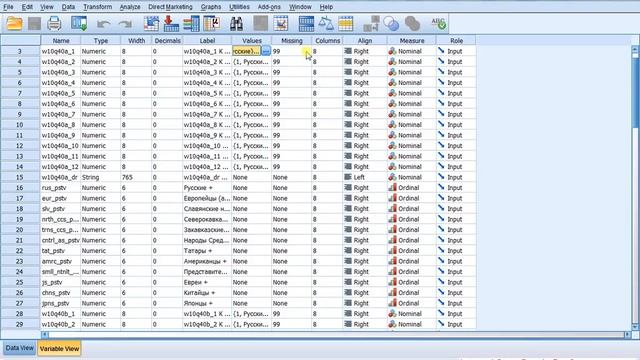Click Measure cell Ordinal for jpns_pstv
Screen dimensions: 640x360
coord(411,303)
